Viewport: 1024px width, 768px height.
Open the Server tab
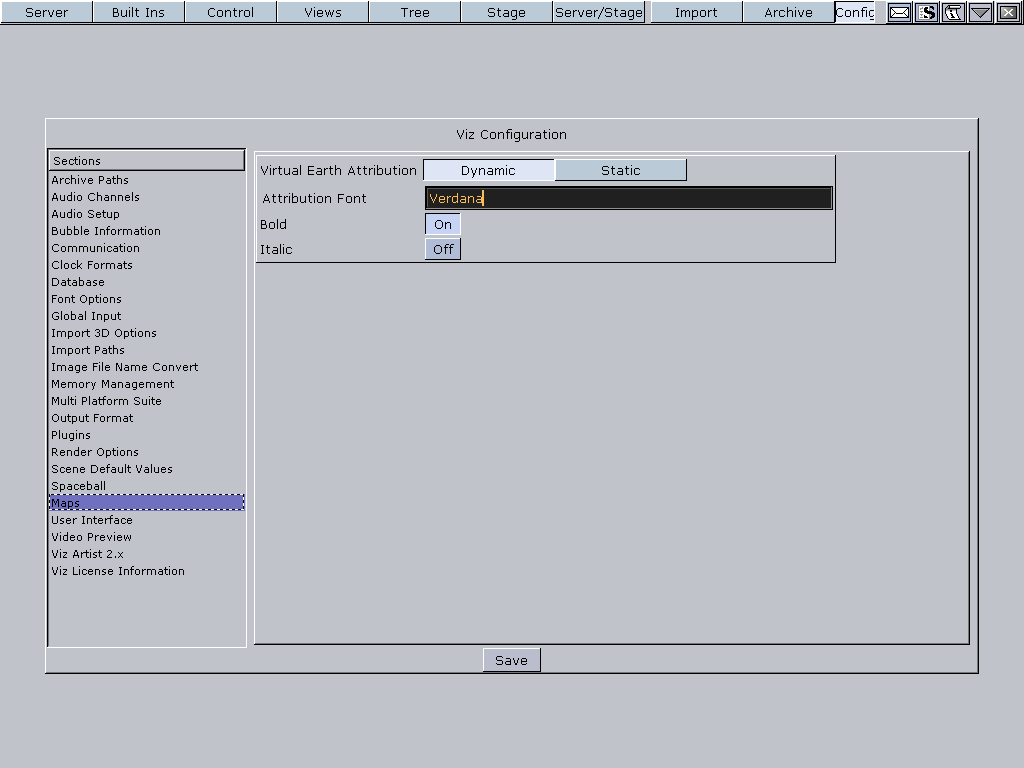pyautogui.click(x=46, y=13)
